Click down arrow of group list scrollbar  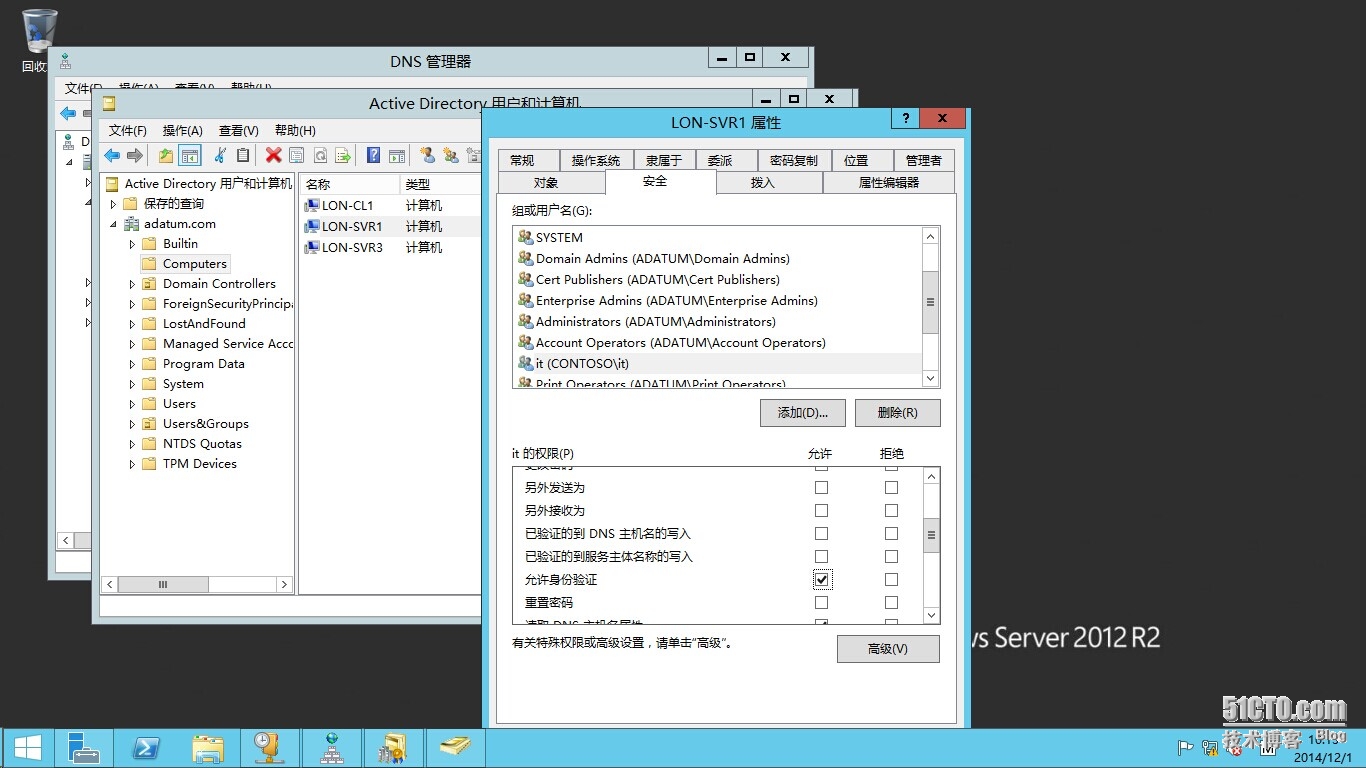[931, 379]
